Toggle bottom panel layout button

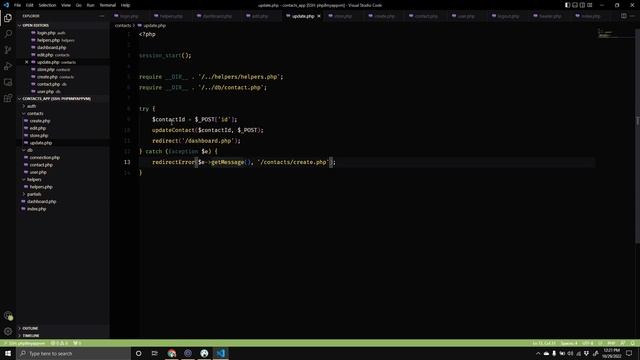click(x=575, y=5)
